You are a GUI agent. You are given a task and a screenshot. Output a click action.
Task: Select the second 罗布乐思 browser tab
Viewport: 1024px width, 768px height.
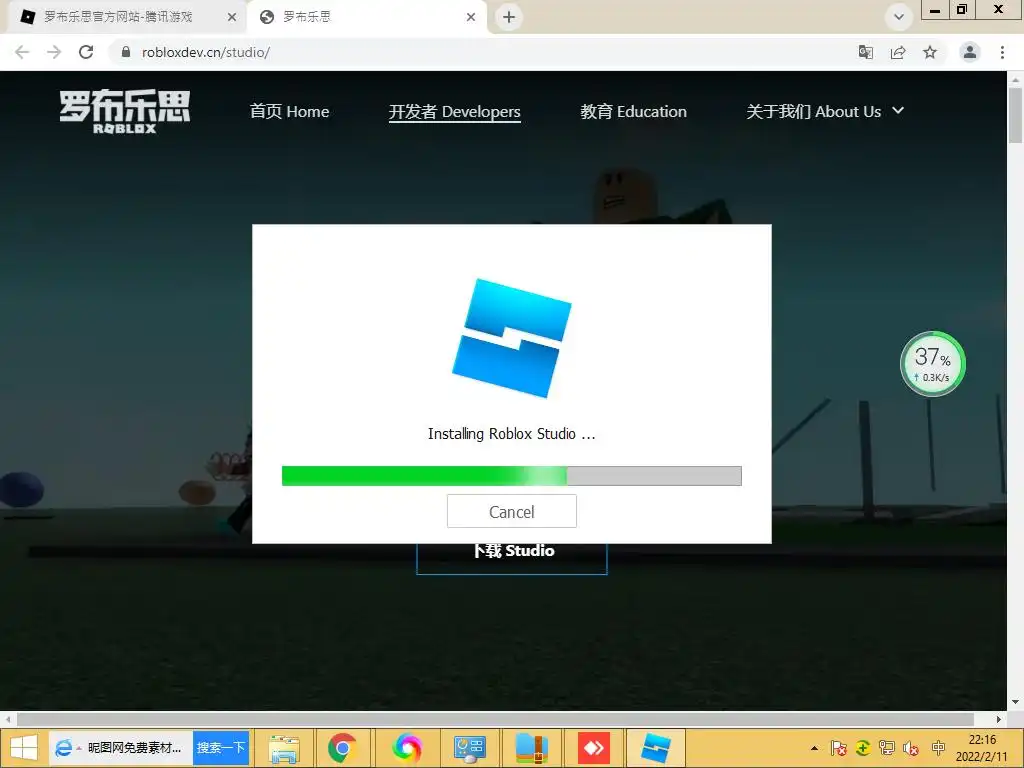coord(366,17)
